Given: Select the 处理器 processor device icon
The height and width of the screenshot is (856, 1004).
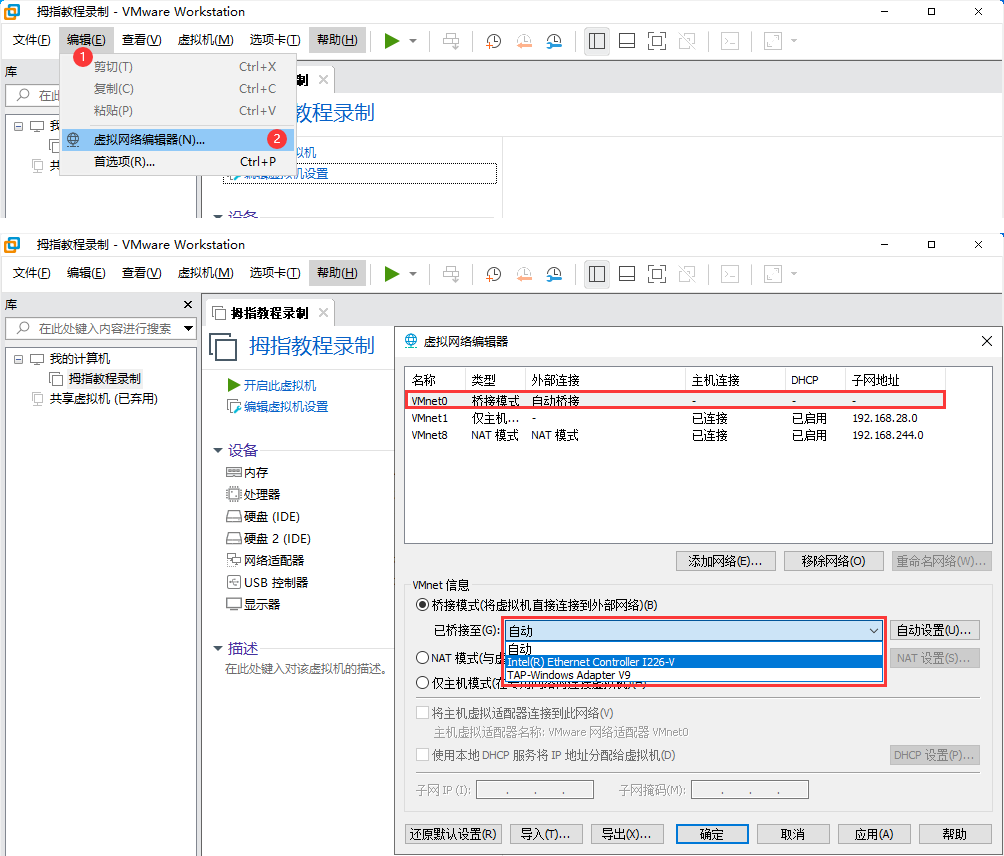Looking at the screenshot, I should coord(234,494).
